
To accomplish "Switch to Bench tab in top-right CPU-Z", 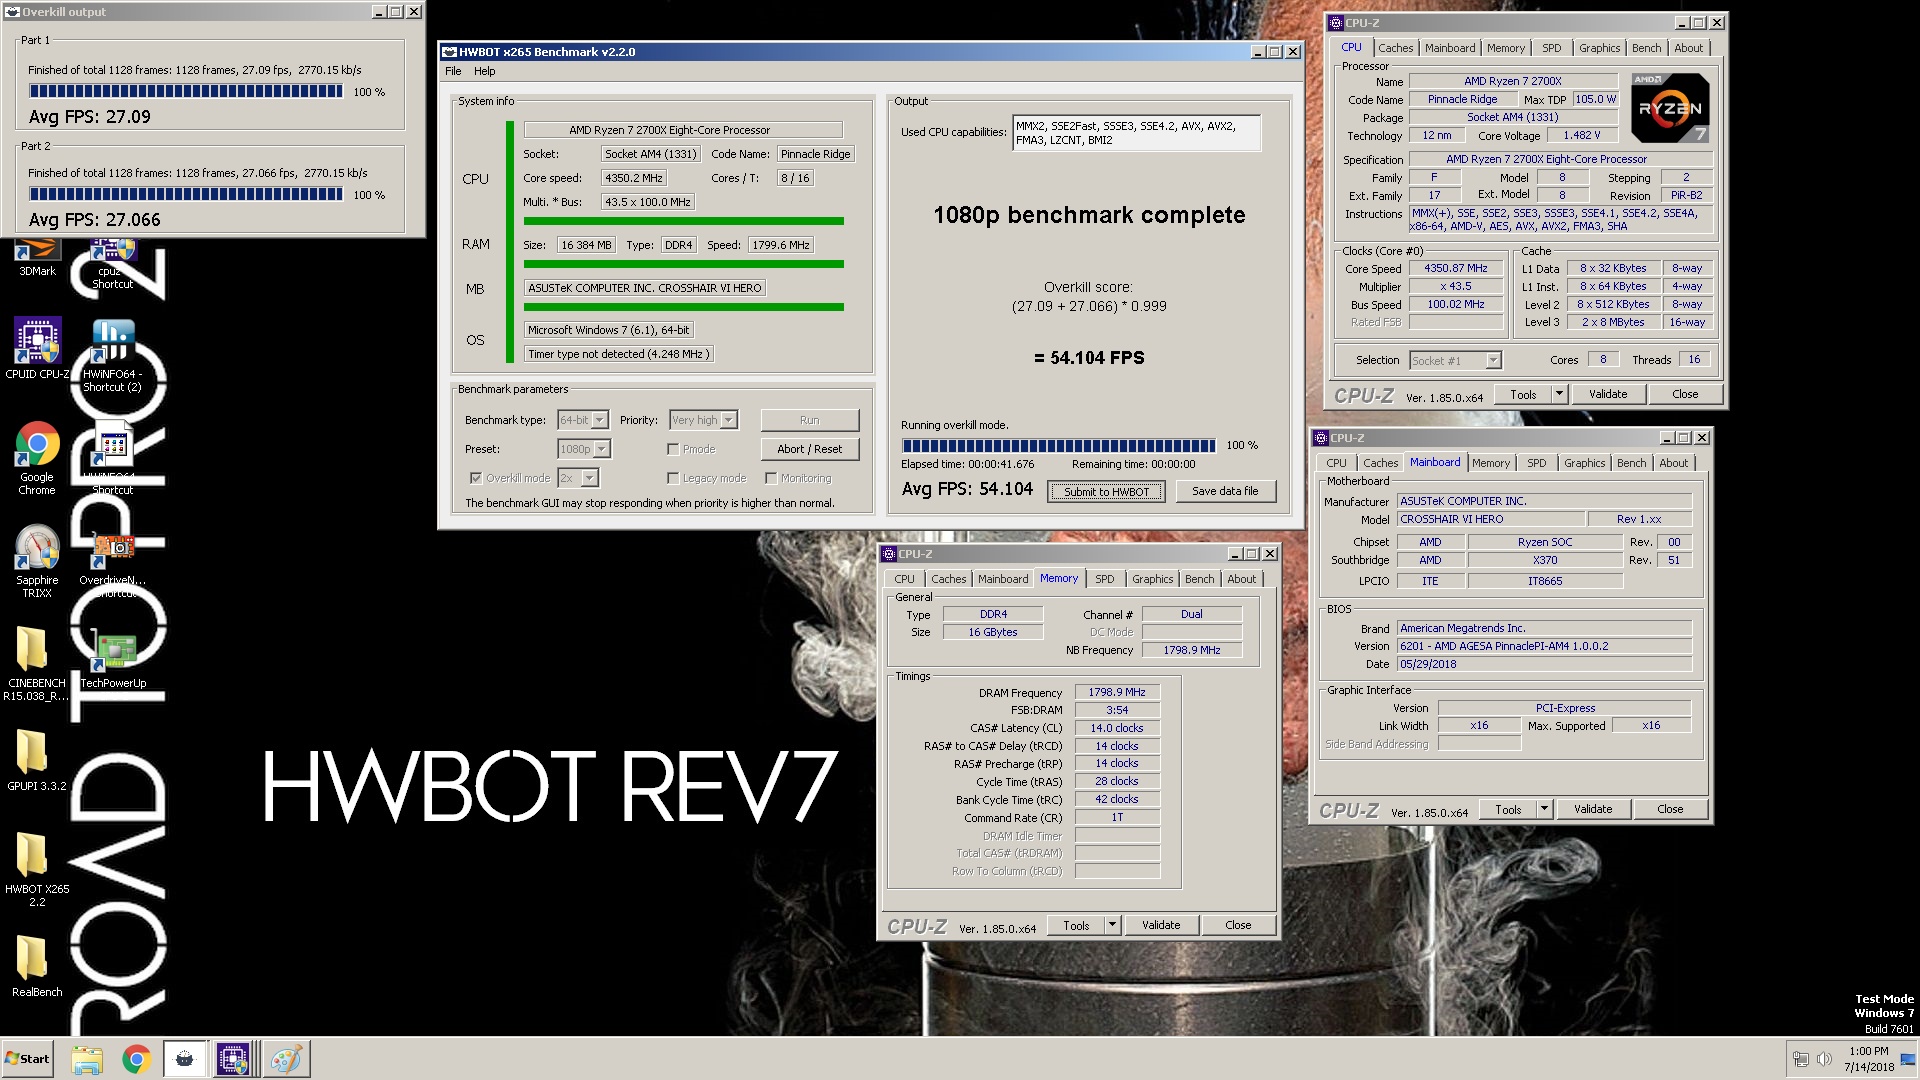I will point(1646,48).
